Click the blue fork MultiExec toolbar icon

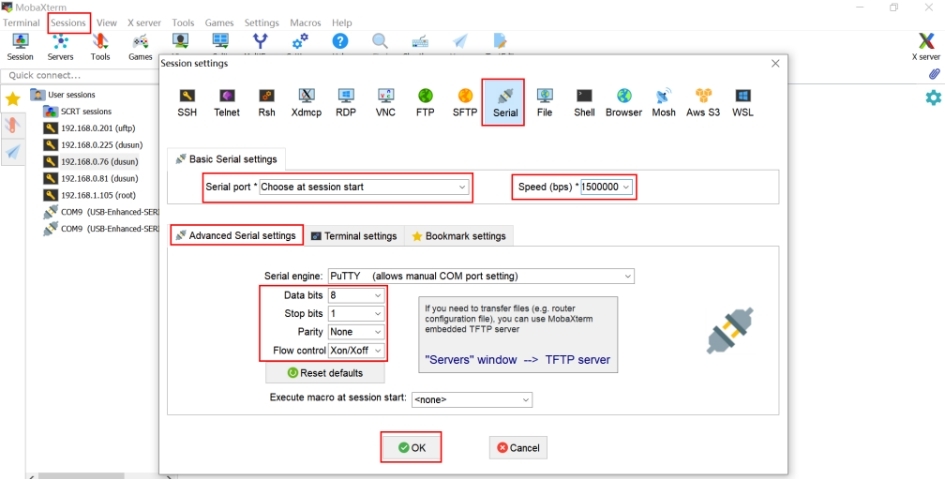pyautogui.click(x=260, y=42)
